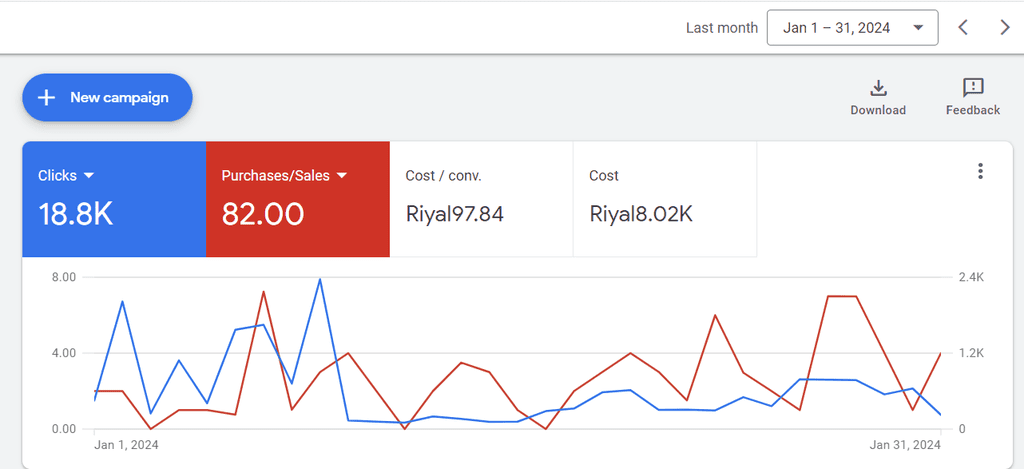Expand the Clicks metric dropdown arrow
The width and height of the screenshot is (1024, 469).
(89, 176)
